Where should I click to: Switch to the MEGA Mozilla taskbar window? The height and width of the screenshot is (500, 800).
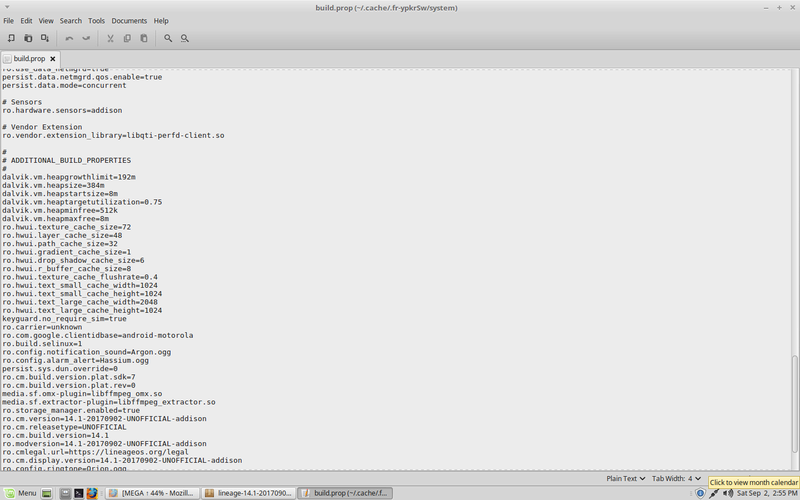153,493
